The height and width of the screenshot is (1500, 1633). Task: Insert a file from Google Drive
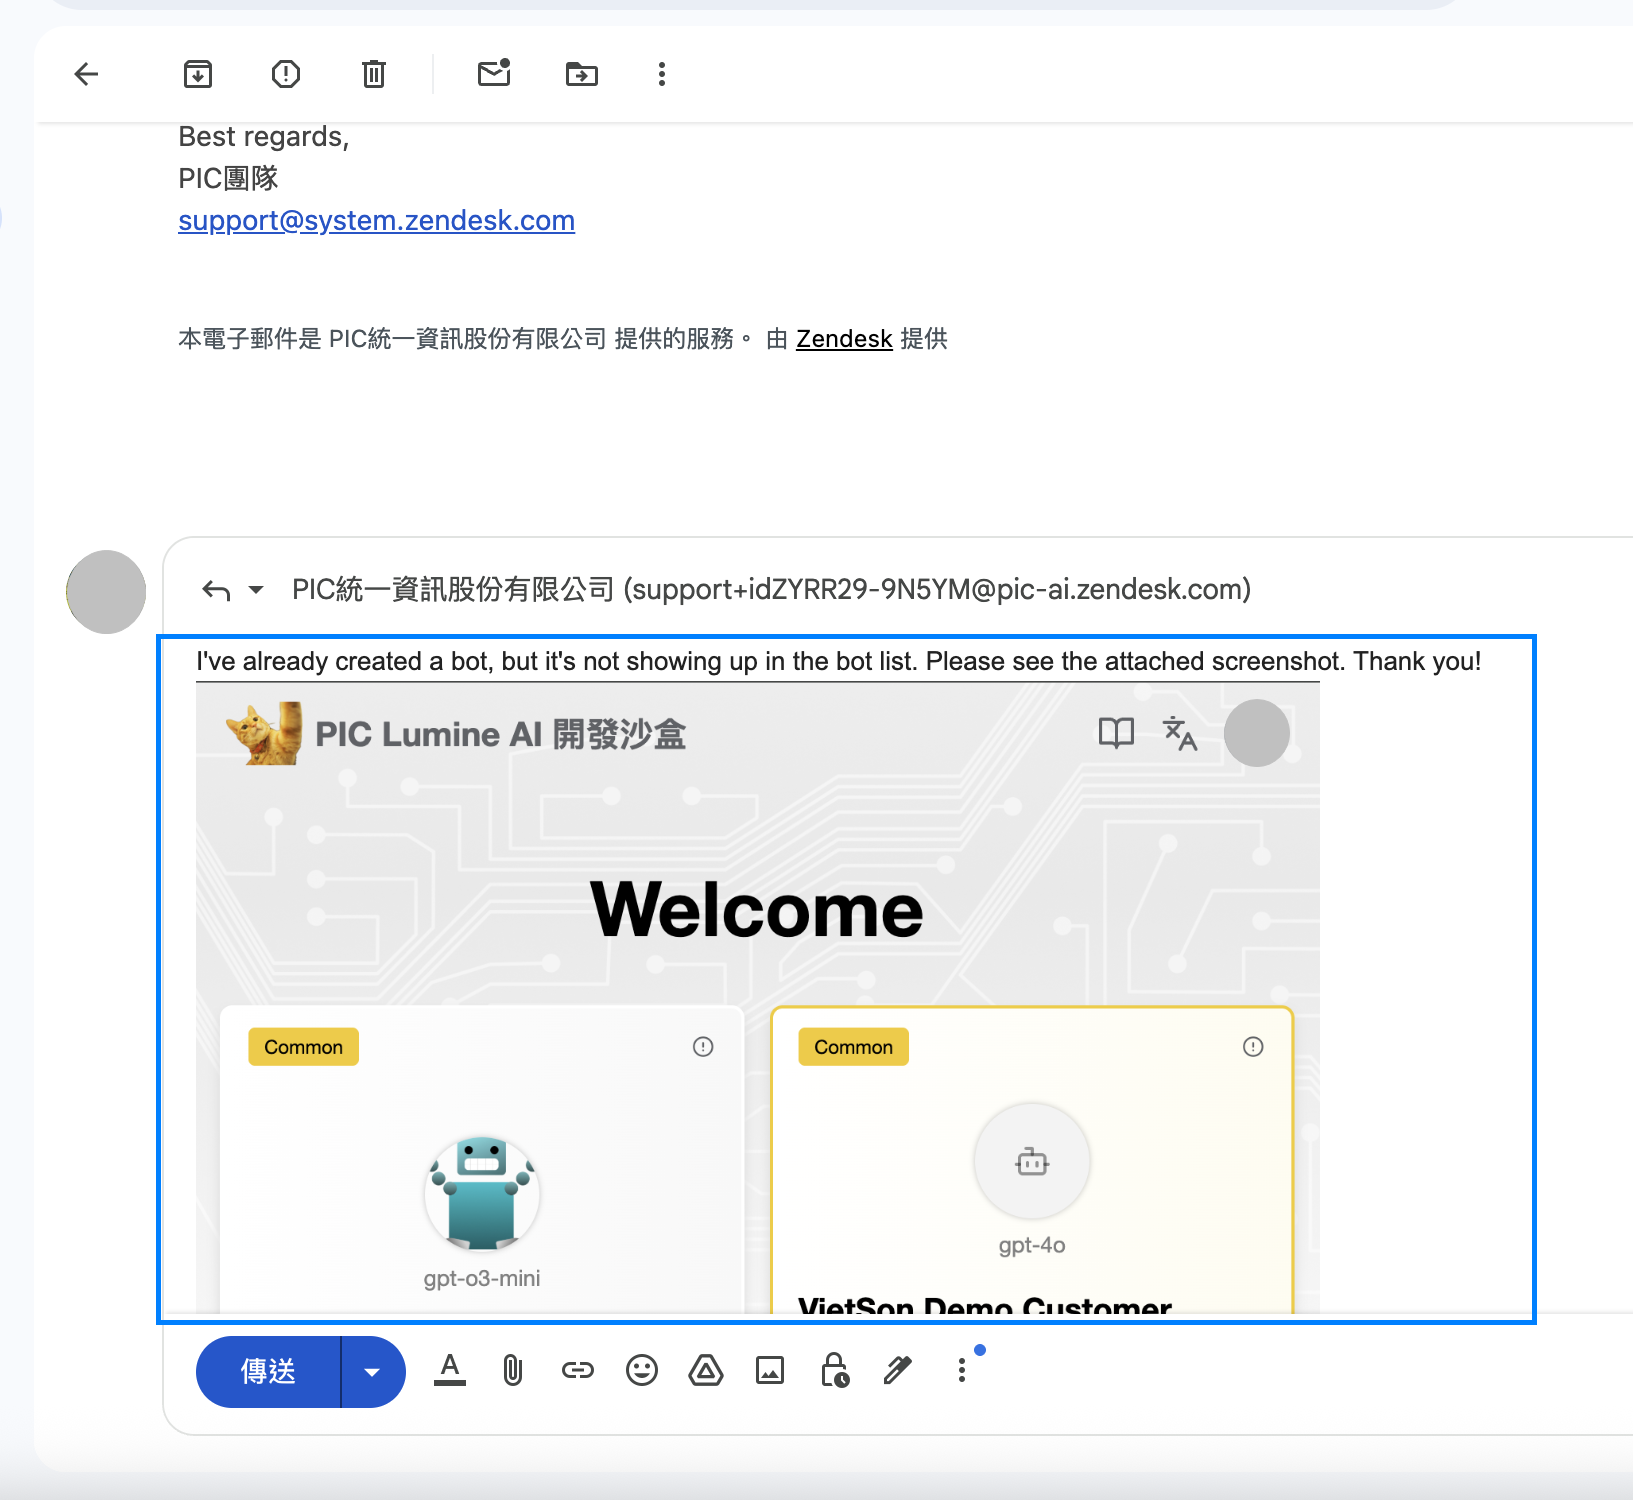tap(706, 1370)
